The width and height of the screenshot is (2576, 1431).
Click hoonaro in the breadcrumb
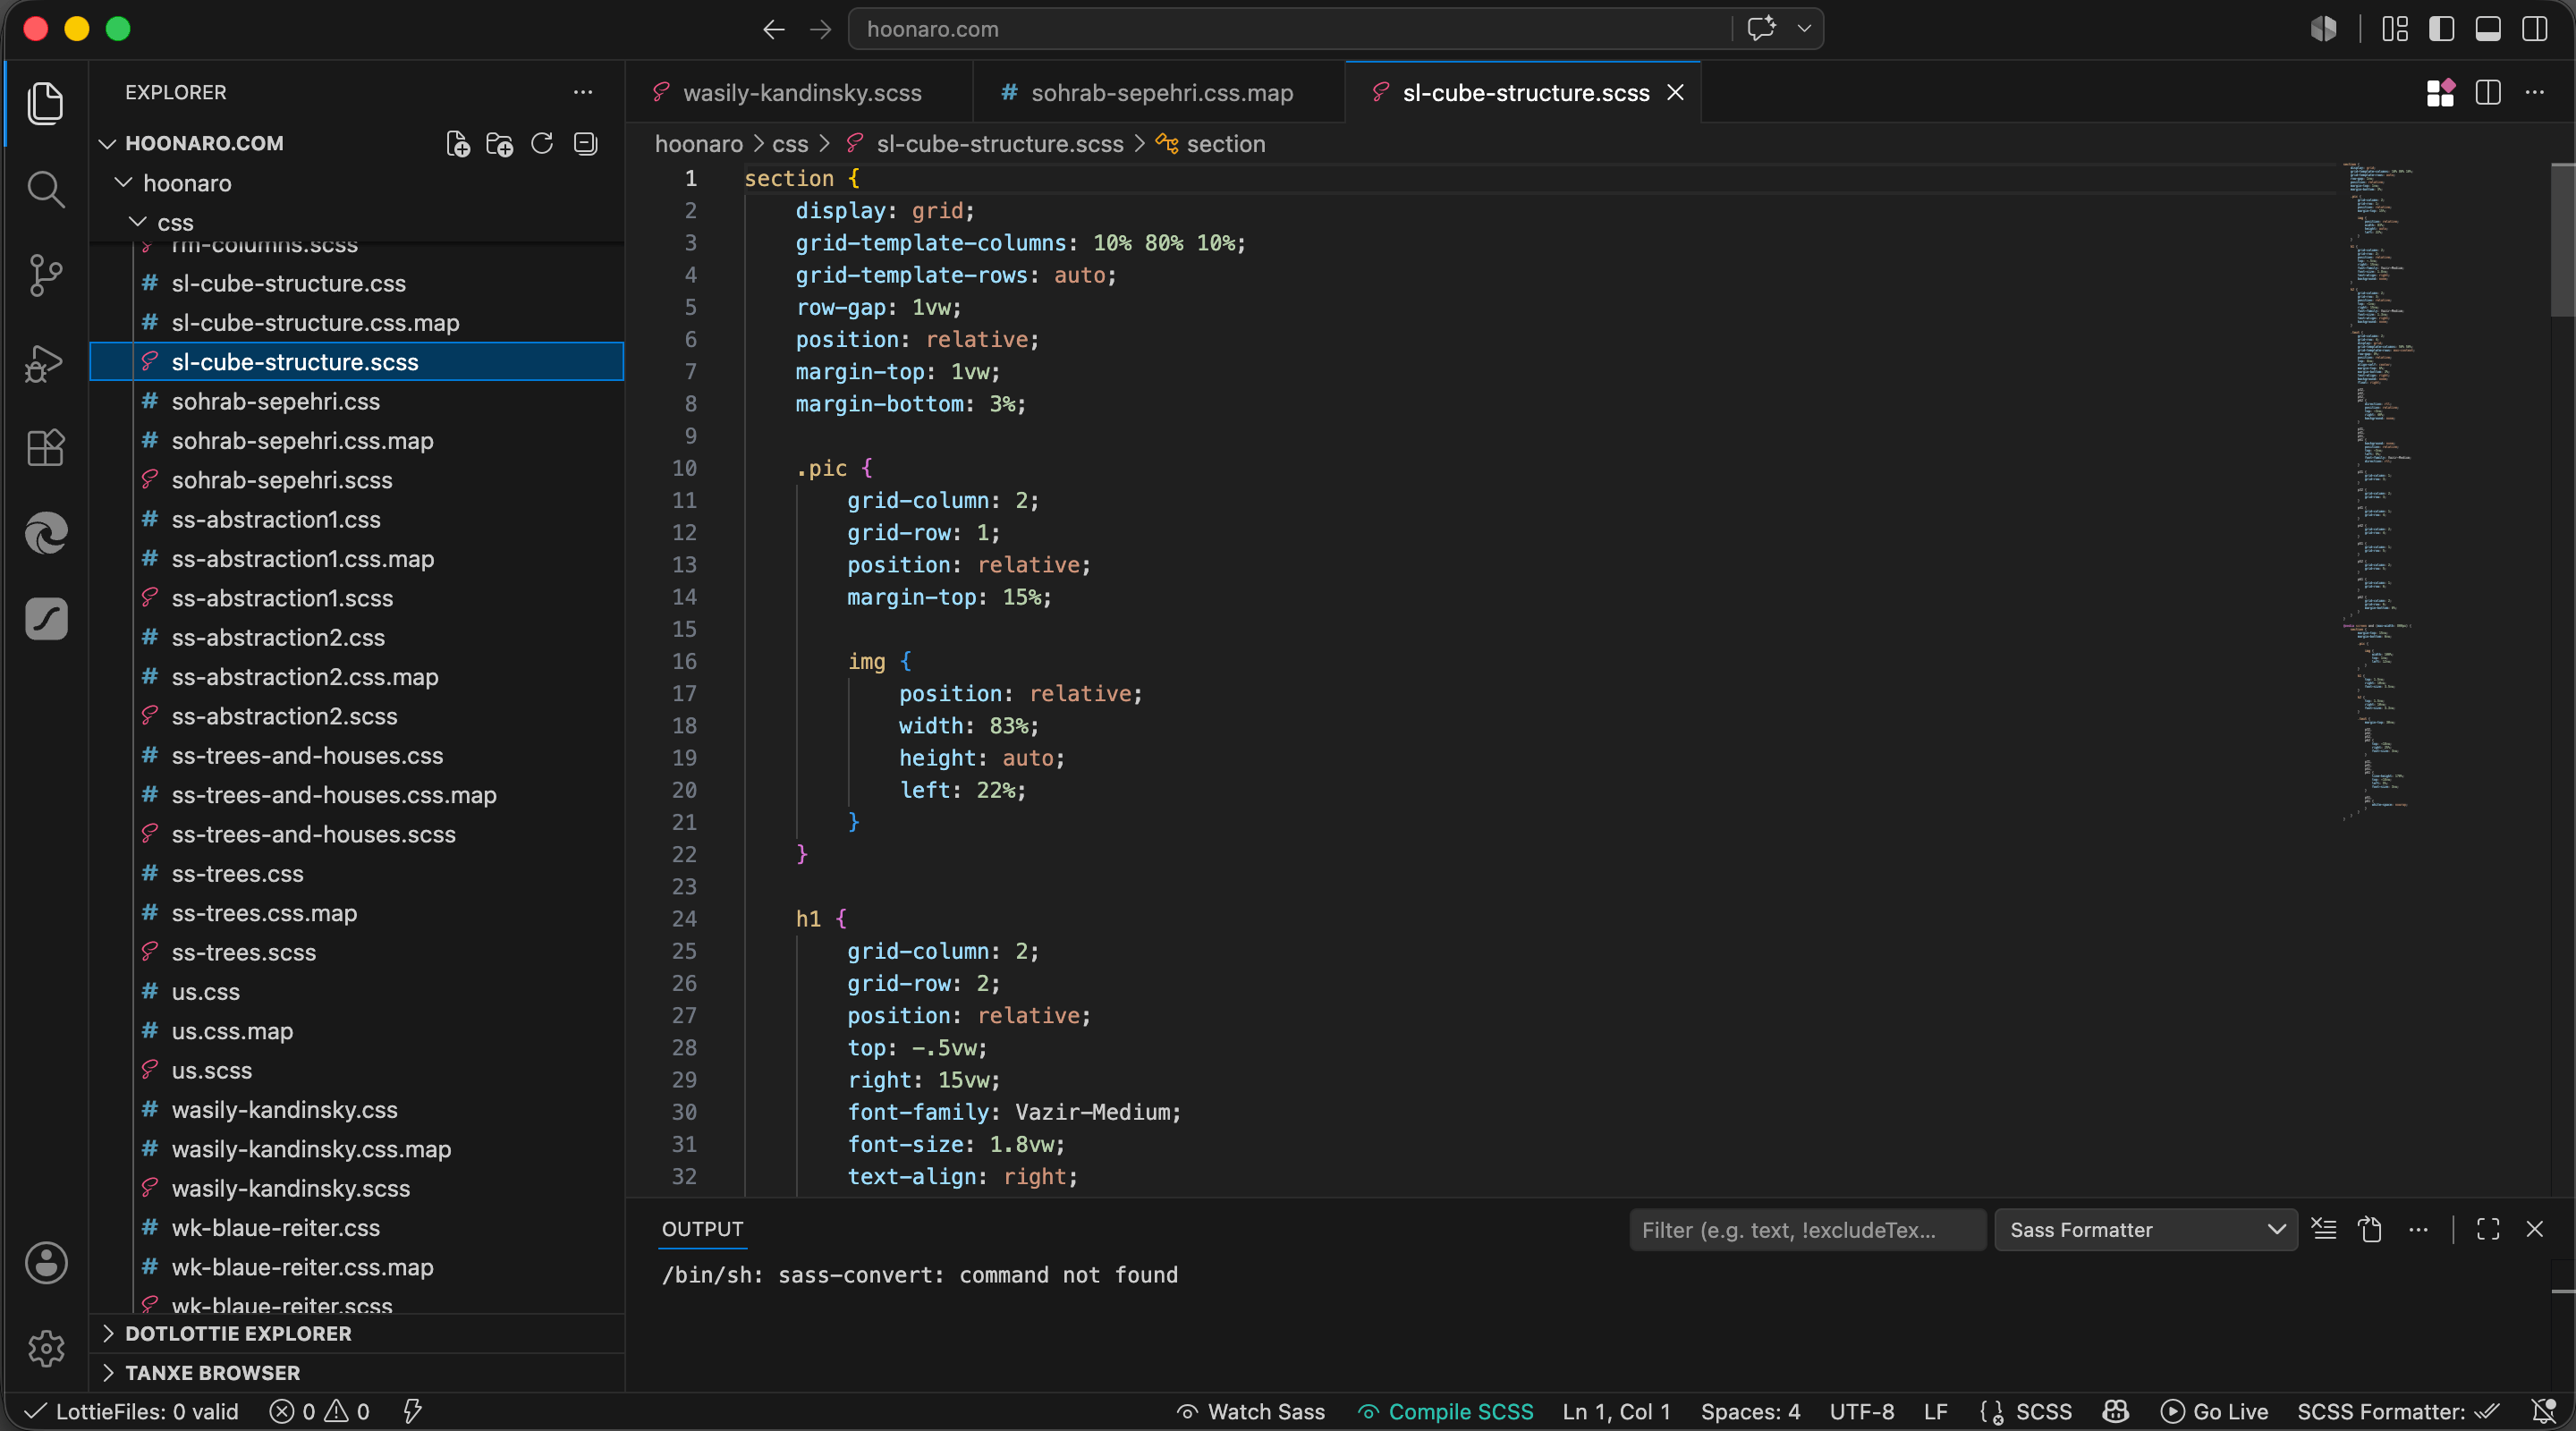[698, 144]
